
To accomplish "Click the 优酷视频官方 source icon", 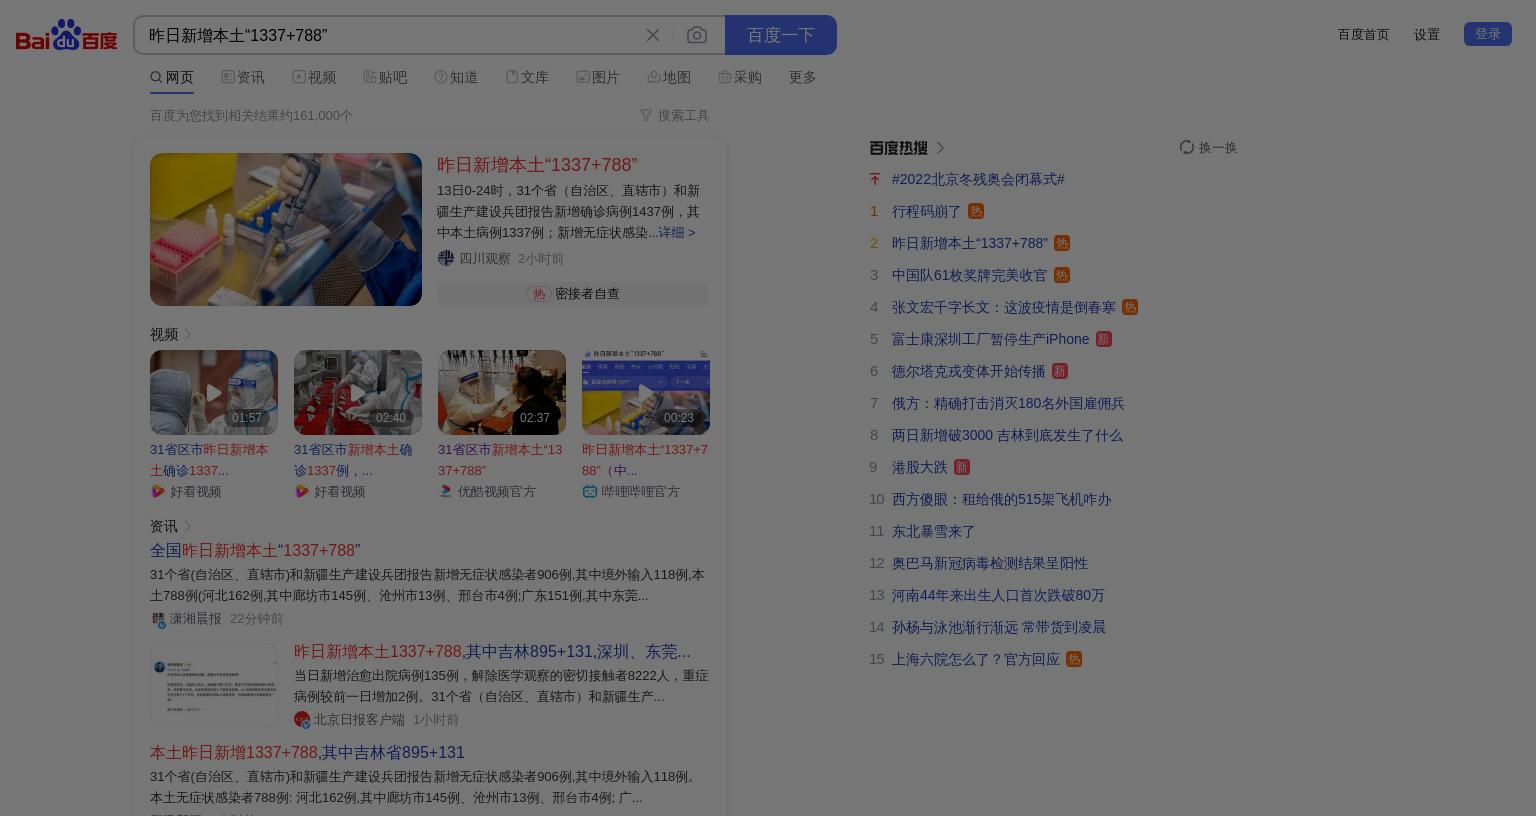I will tap(446, 491).
